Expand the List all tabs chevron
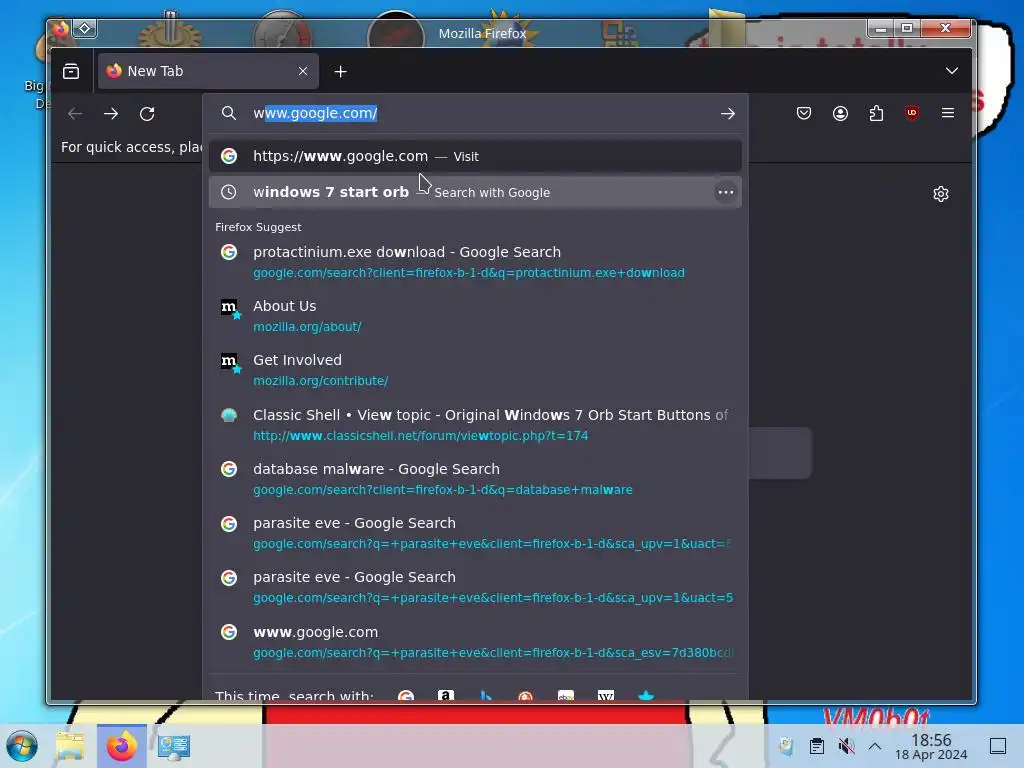The width and height of the screenshot is (1024, 768). [x=952, y=71]
